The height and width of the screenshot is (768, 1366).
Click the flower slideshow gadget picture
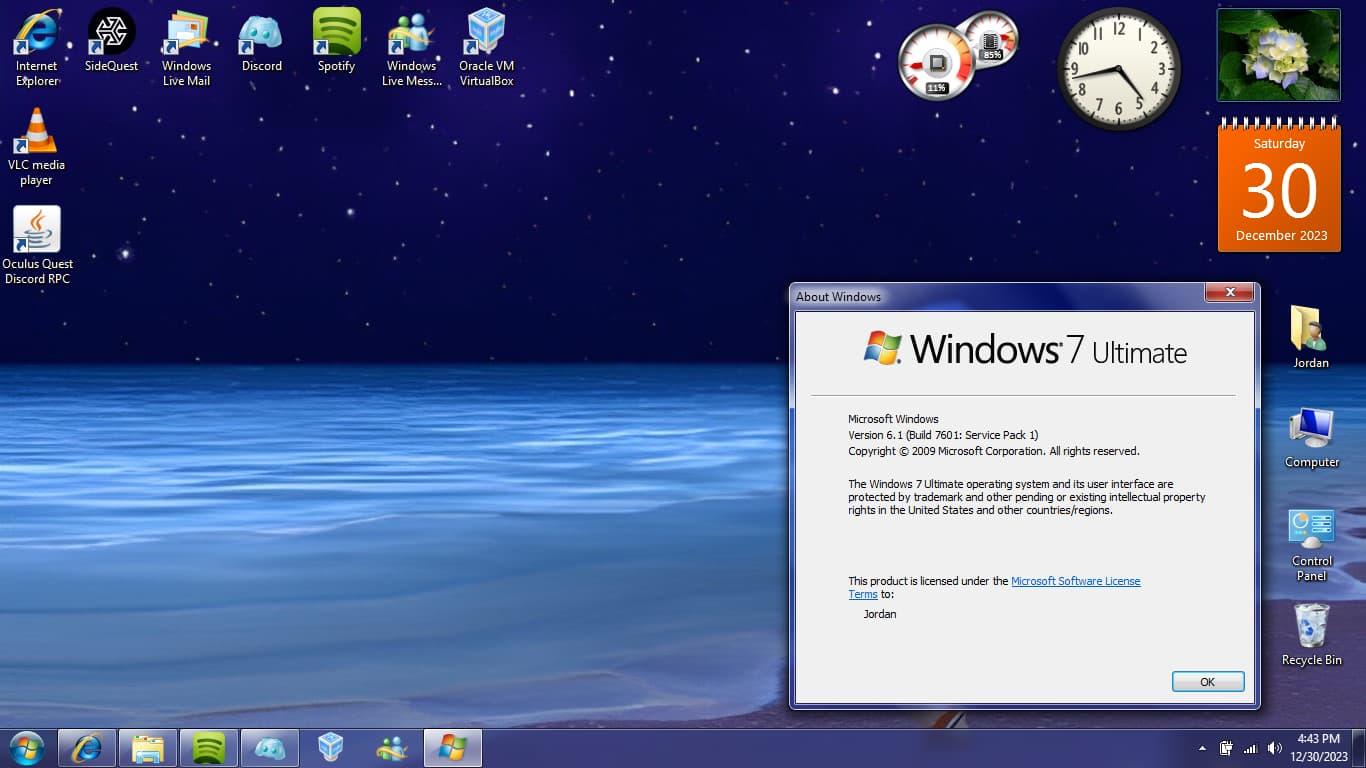pos(1278,55)
